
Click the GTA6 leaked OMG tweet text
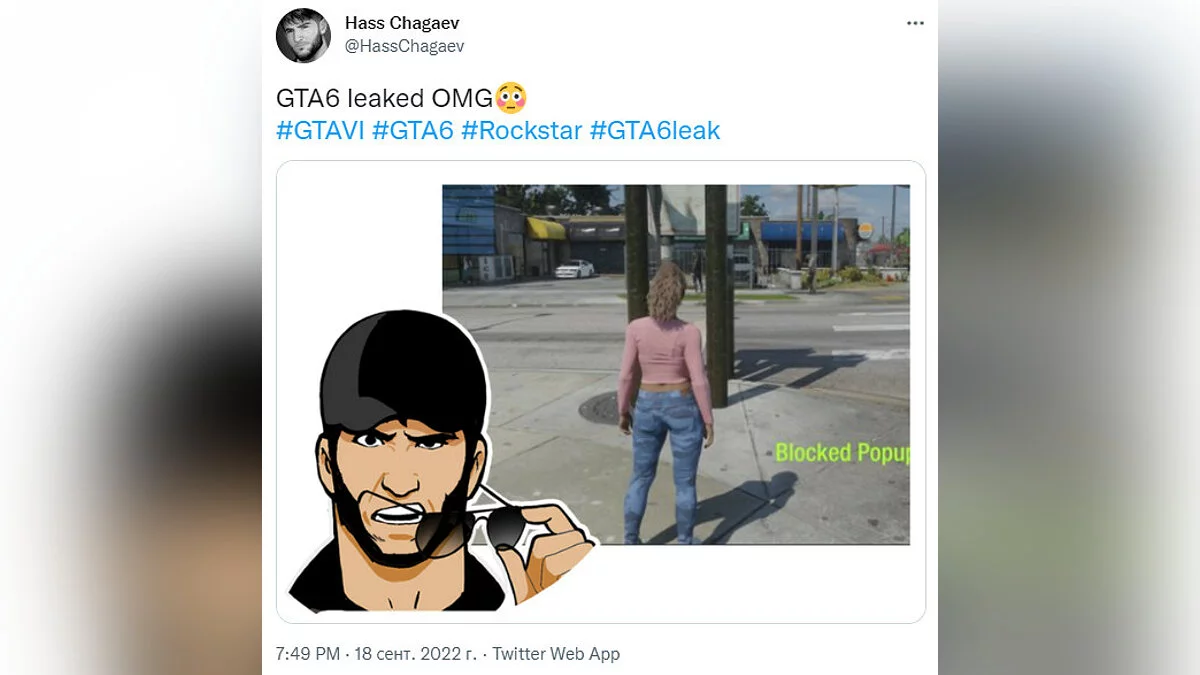coord(385,98)
